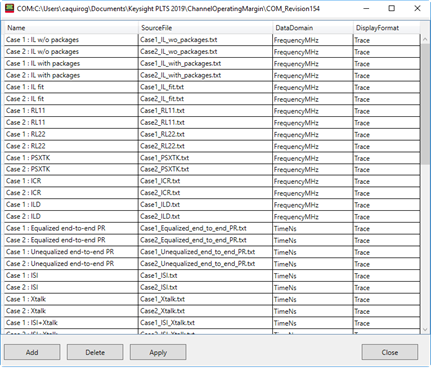Minimize the COM window
The height and width of the screenshot is (368, 432).
(366, 8)
